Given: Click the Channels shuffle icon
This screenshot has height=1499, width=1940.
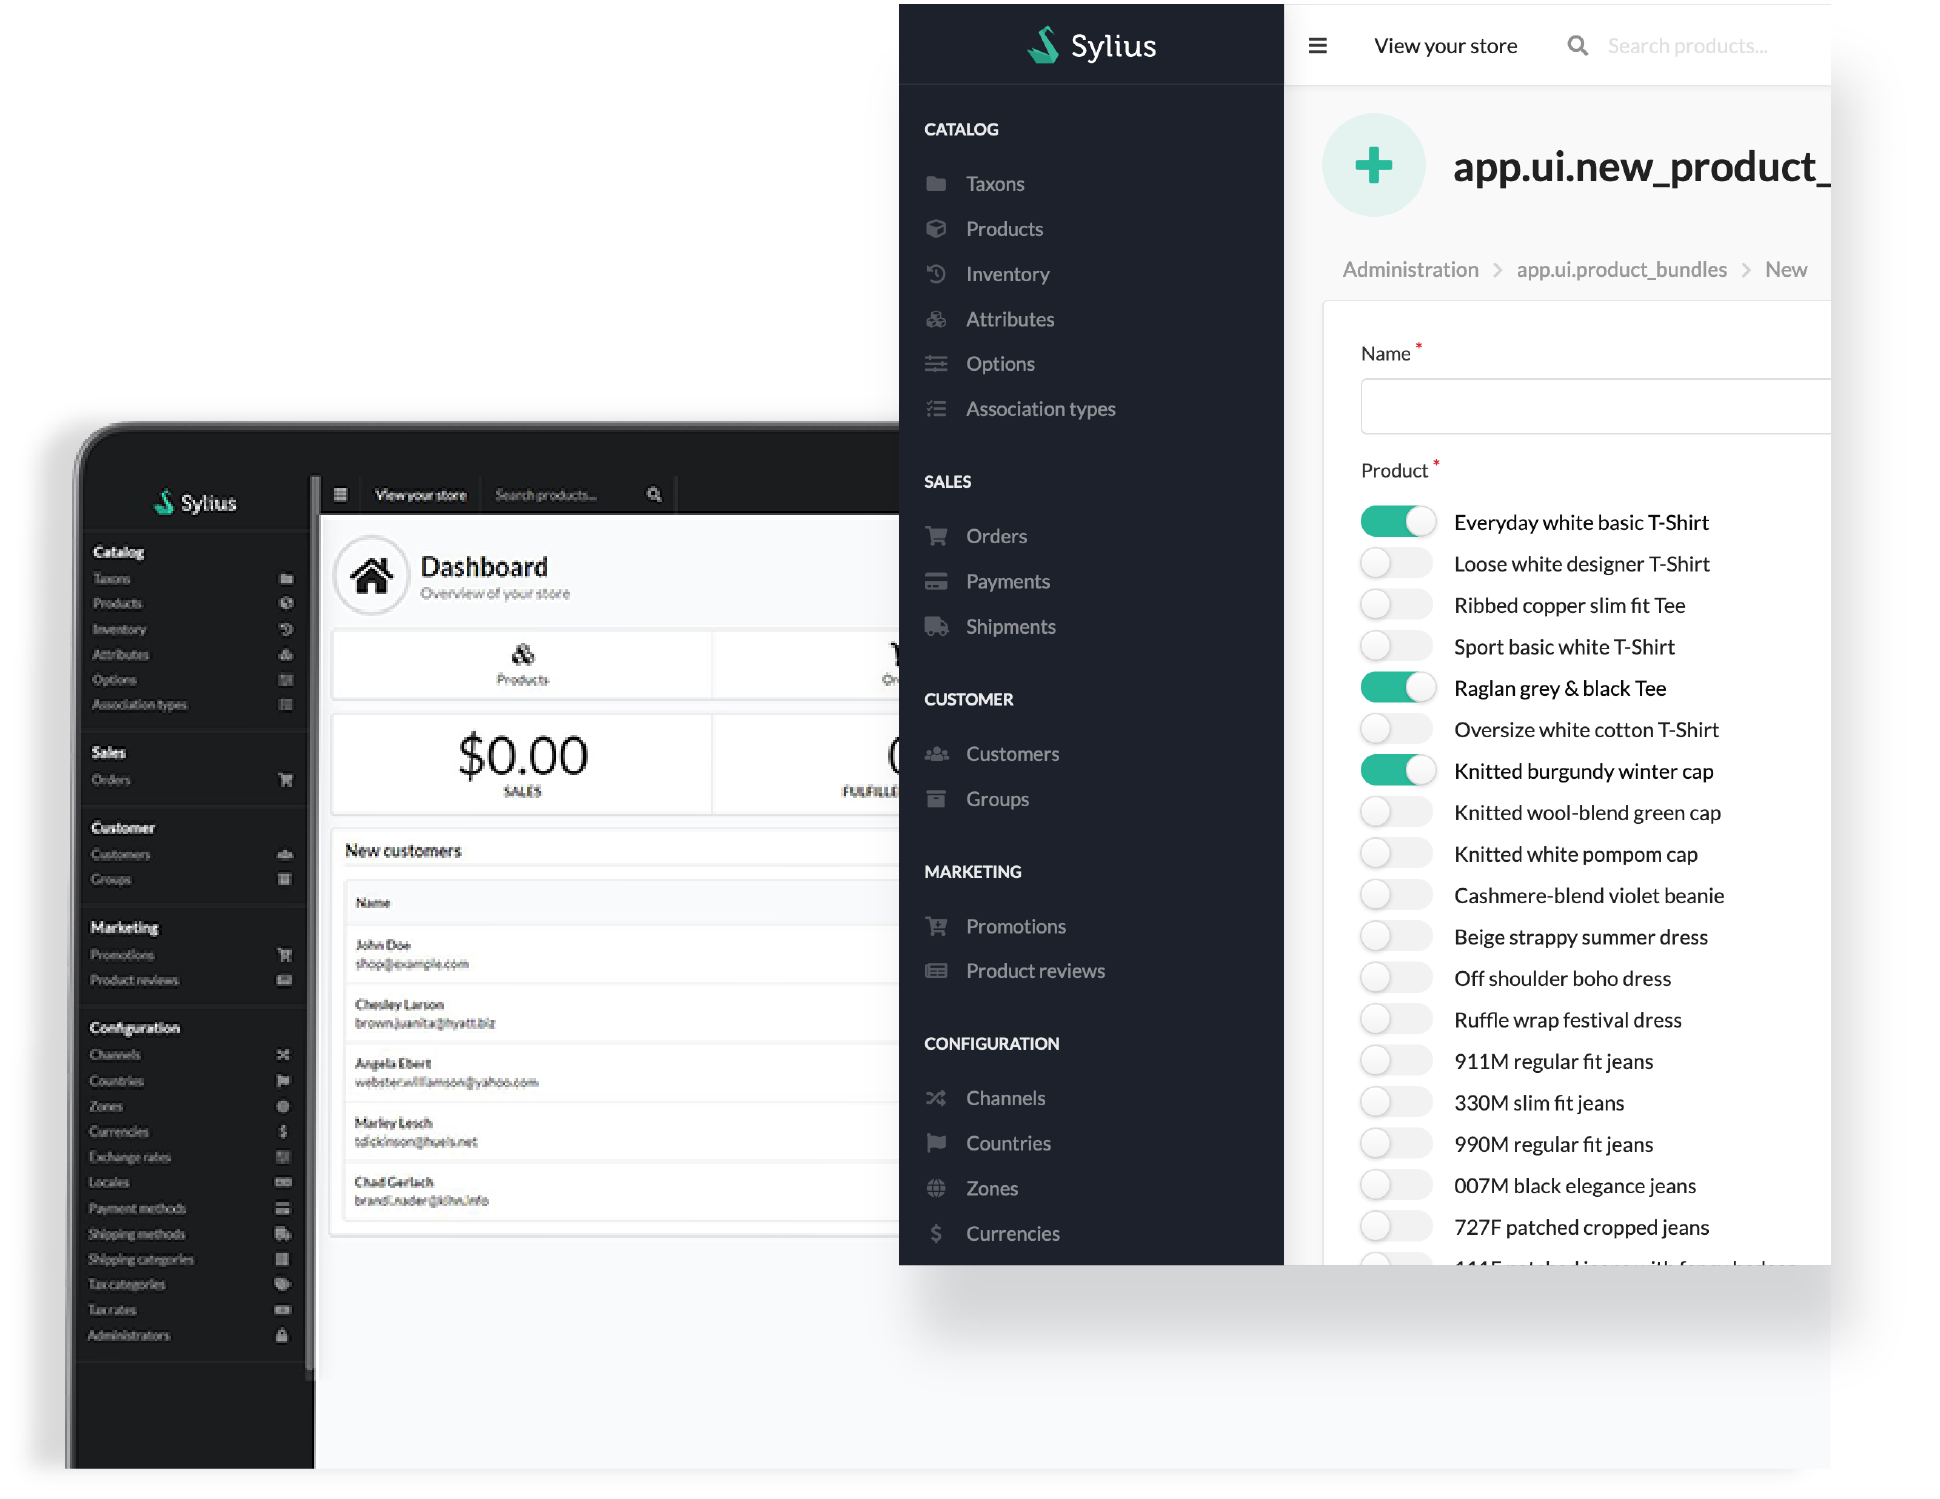Looking at the screenshot, I should [936, 1098].
